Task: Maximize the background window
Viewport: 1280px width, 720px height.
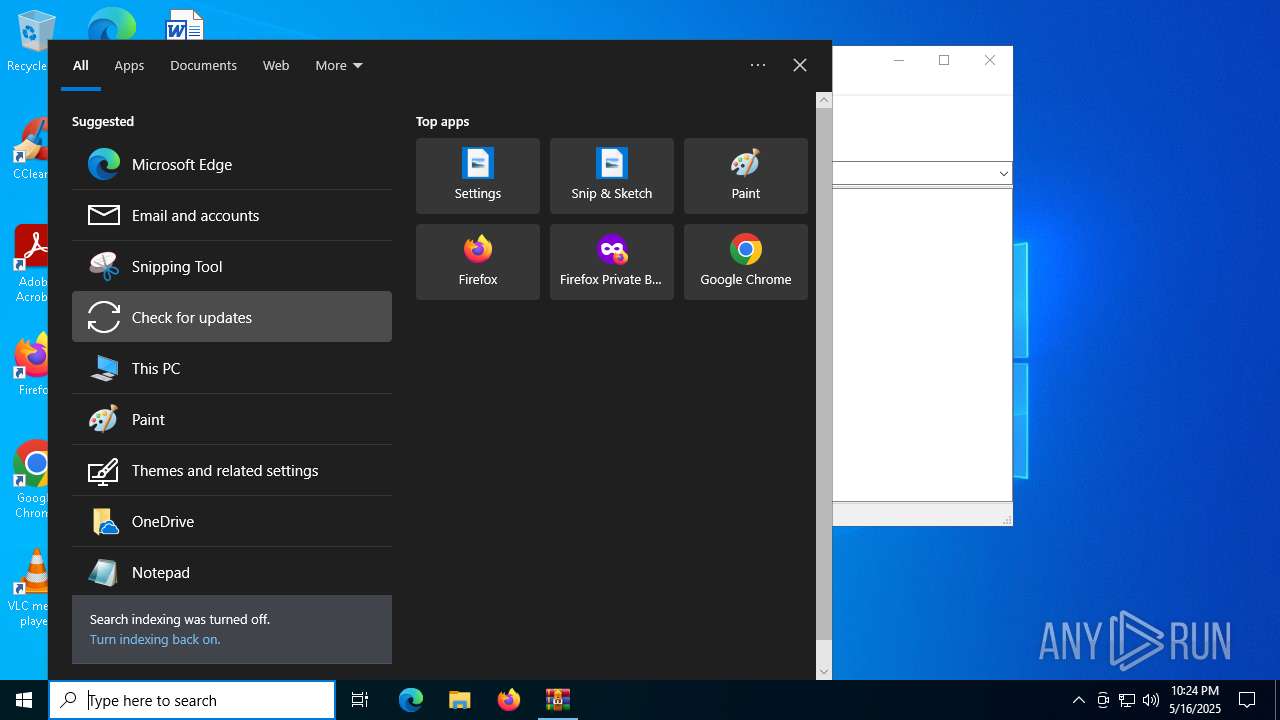Action: 944,61
